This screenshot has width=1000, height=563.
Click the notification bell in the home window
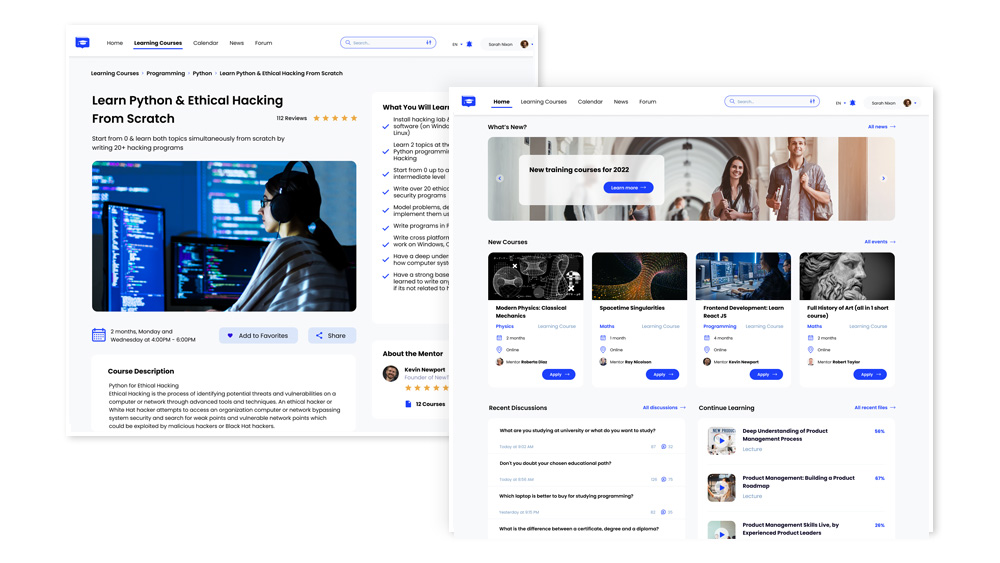pyautogui.click(x=852, y=102)
